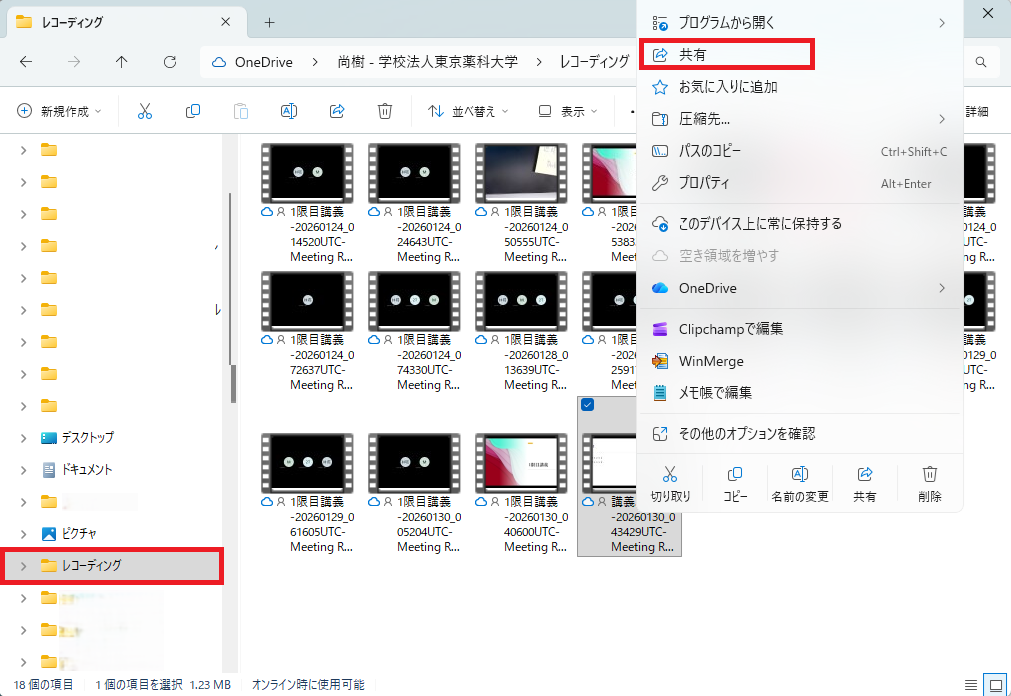Switch to details list view in status bar
This screenshot has height=696, width=1011.
[970, 685]
